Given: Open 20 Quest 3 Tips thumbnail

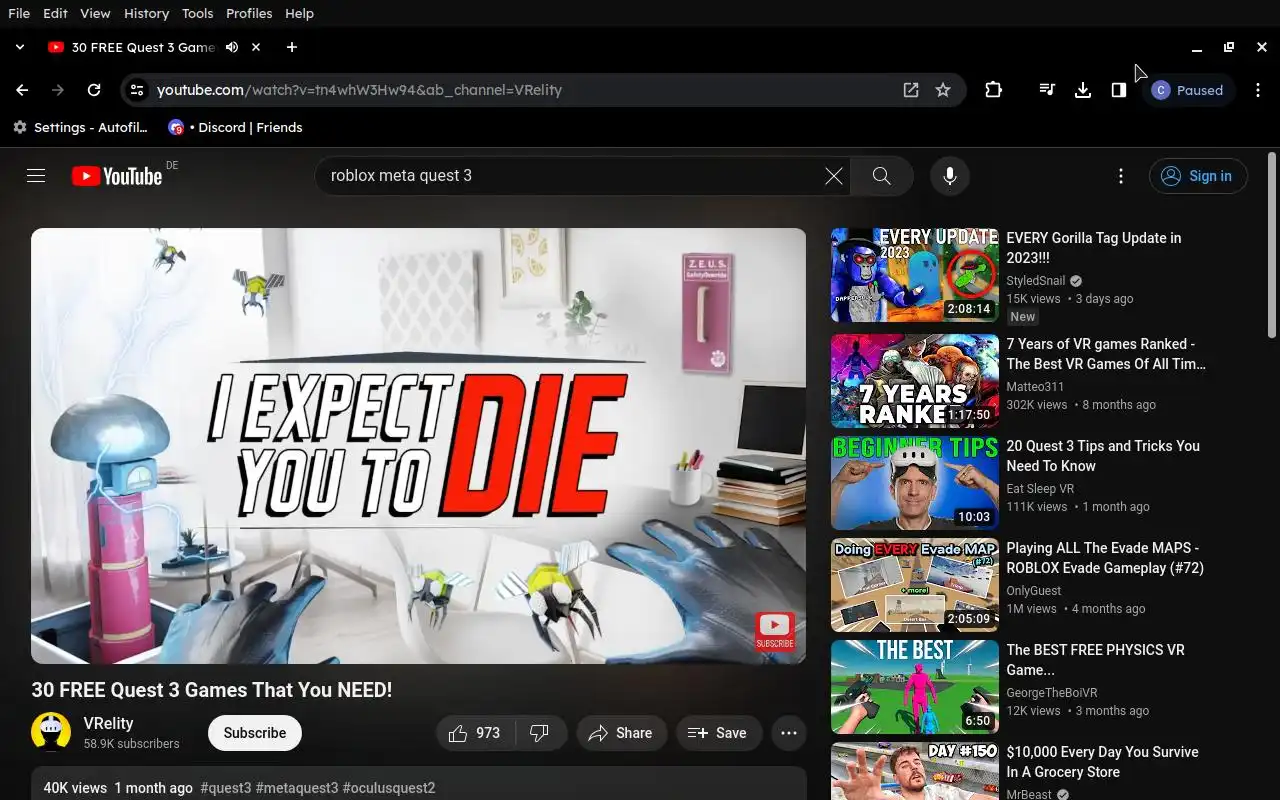Looking at the screenshot, I should tap(915, 483).
